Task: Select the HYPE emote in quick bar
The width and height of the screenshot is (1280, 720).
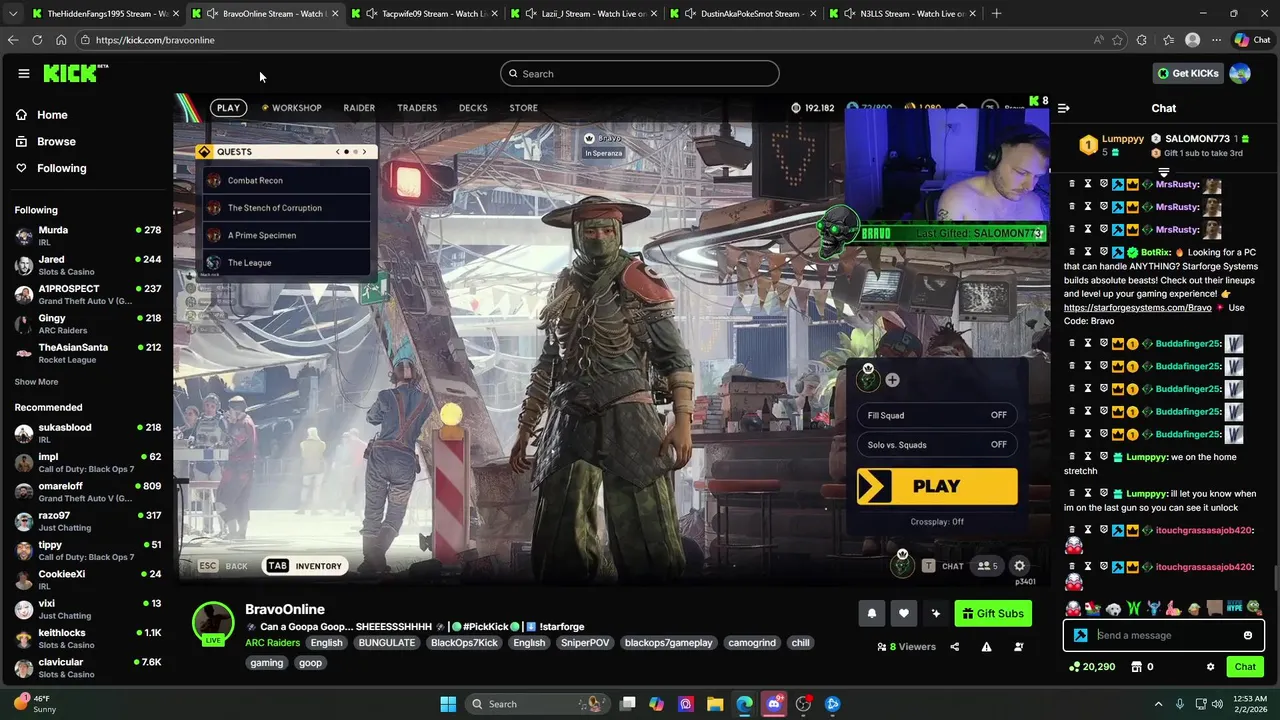Action: pyautogui.click(x=1234, y=608)
